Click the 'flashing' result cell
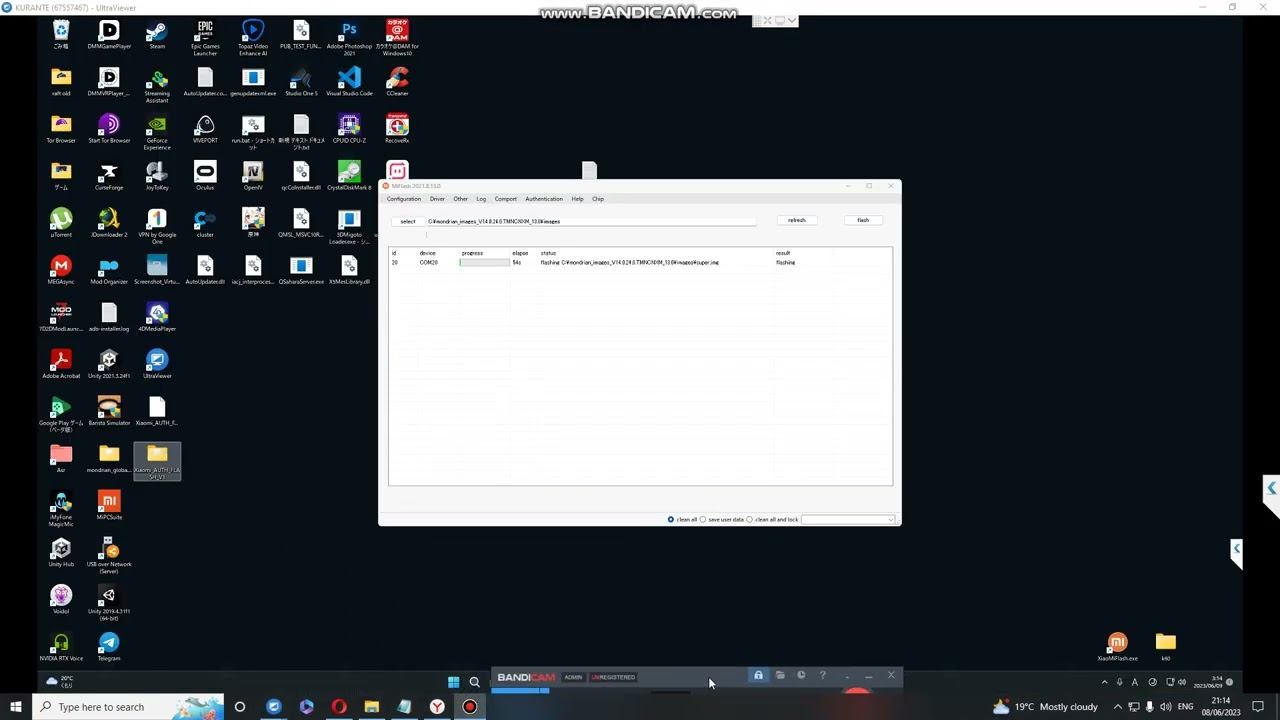The height and width of the screenshot is (720, 1280). 786,263
